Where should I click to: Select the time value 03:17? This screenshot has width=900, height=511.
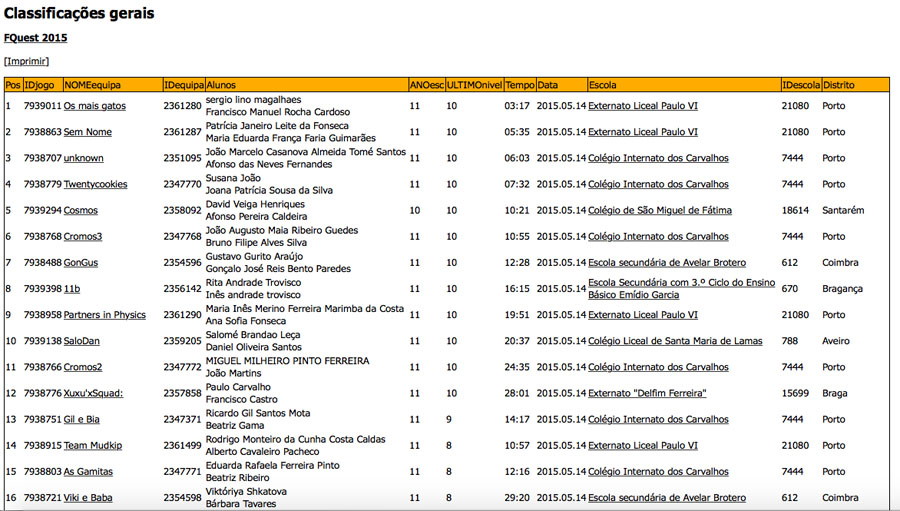pos(517,106)
